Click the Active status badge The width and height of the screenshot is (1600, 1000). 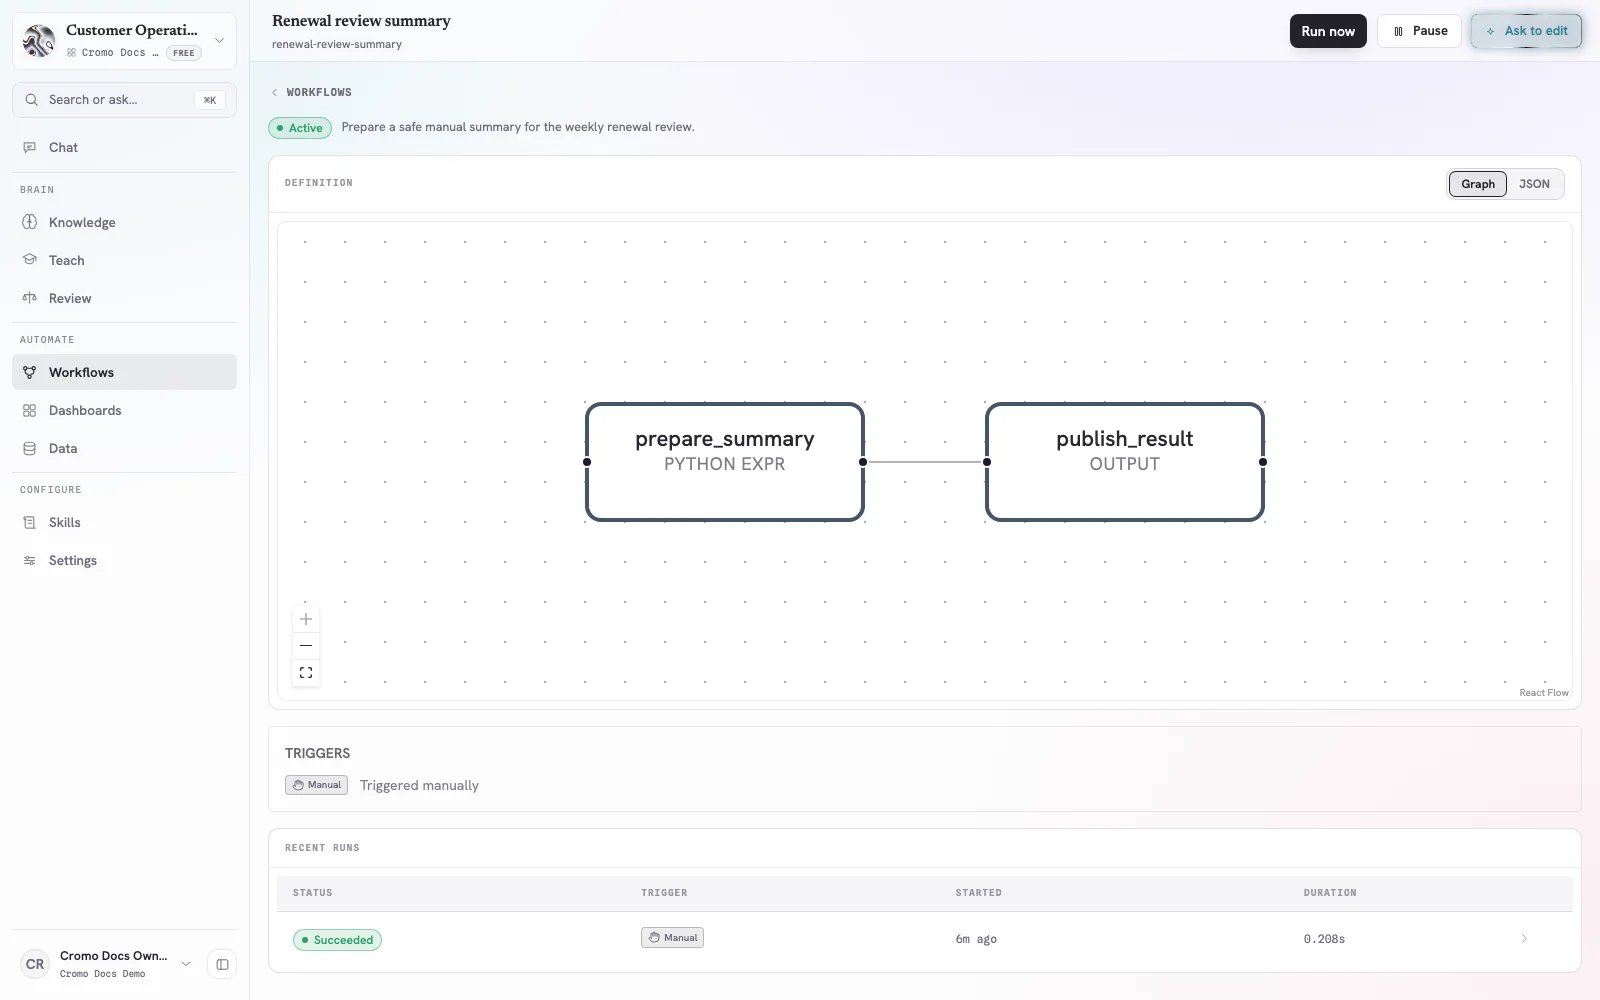(300, 128)
